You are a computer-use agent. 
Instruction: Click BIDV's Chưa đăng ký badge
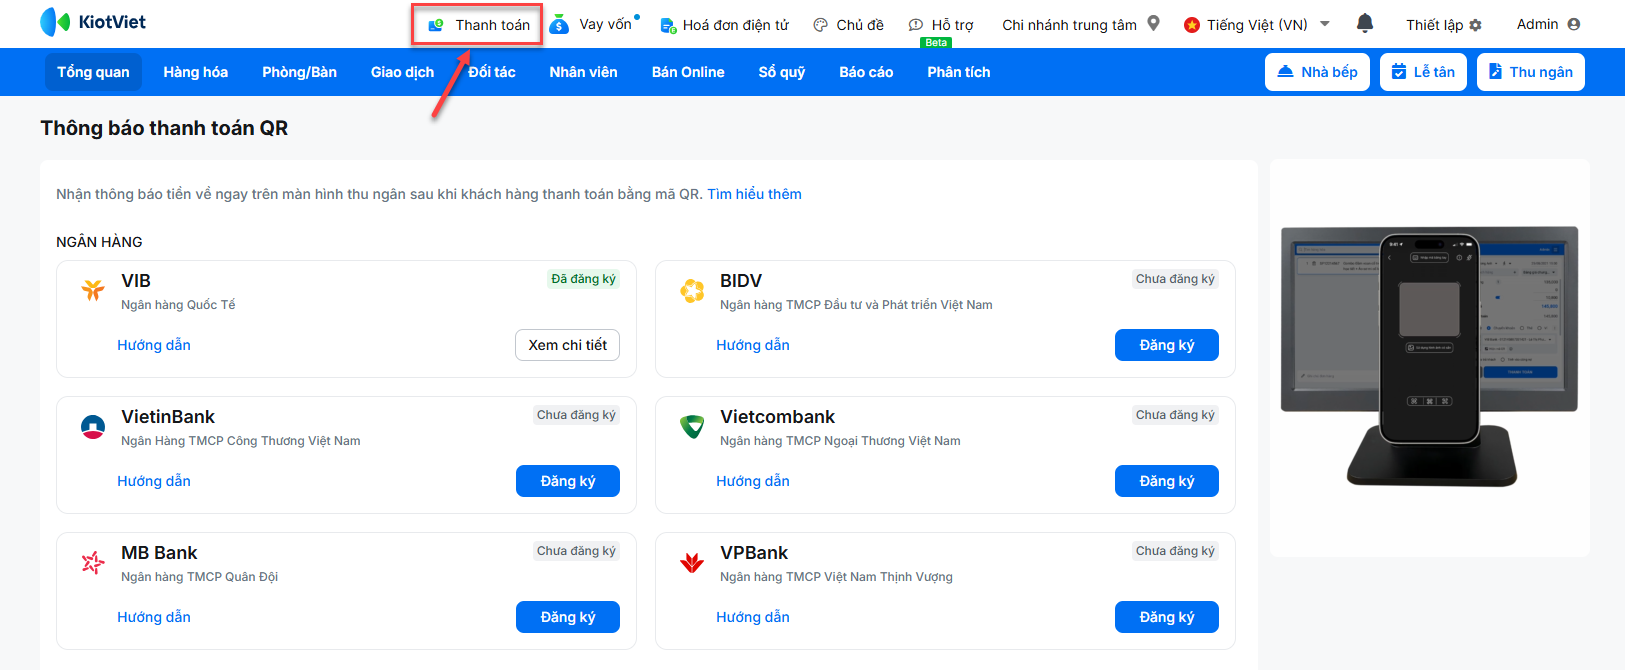[x=1175, y=279]
